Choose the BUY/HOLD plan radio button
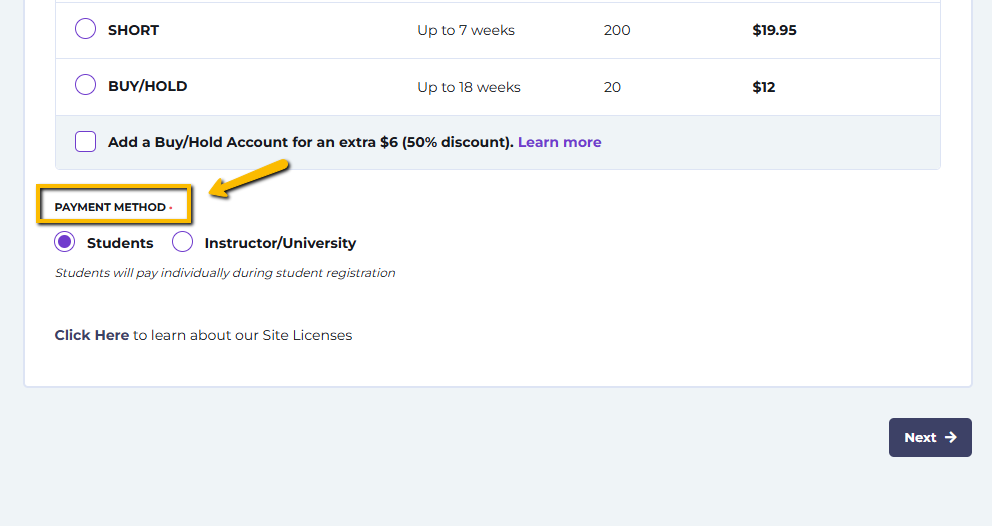This screenshot has width=992, height=526. [x=85, y=85]
